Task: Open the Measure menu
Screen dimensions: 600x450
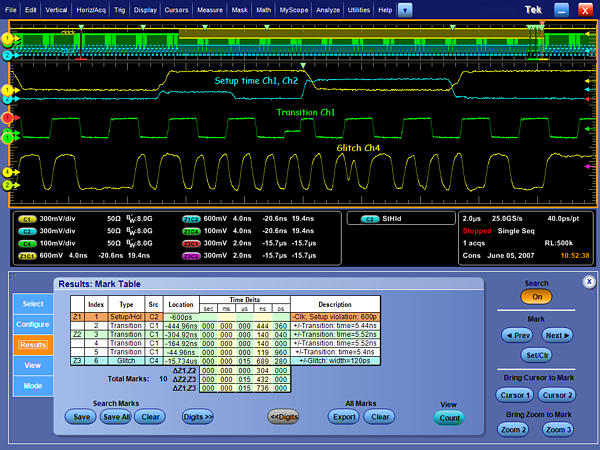Action: (x=208, y=8)
